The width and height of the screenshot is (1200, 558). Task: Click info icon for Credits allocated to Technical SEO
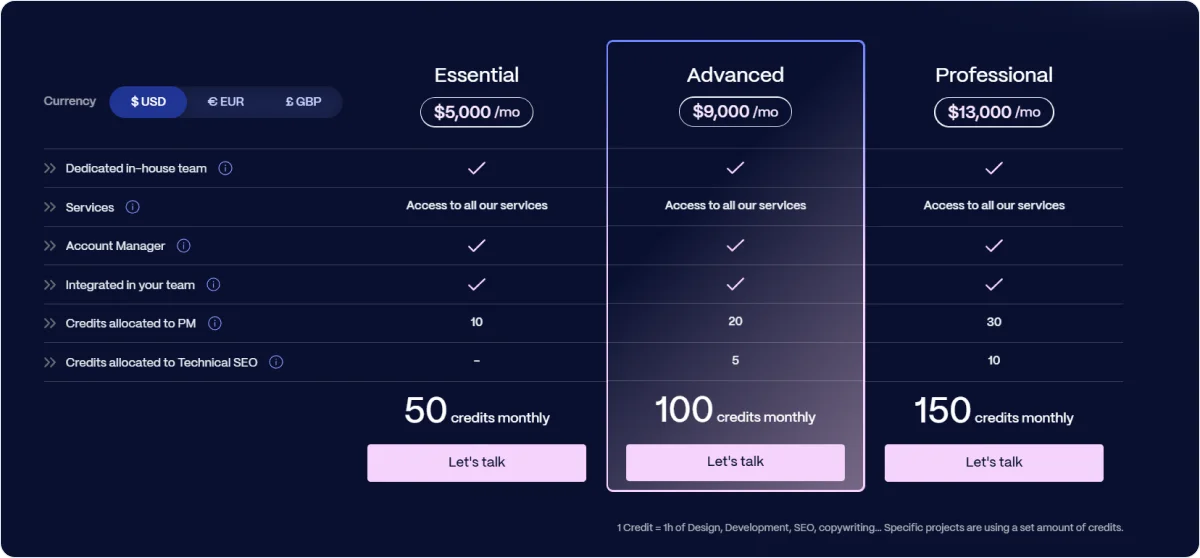(x=276, y=362)
